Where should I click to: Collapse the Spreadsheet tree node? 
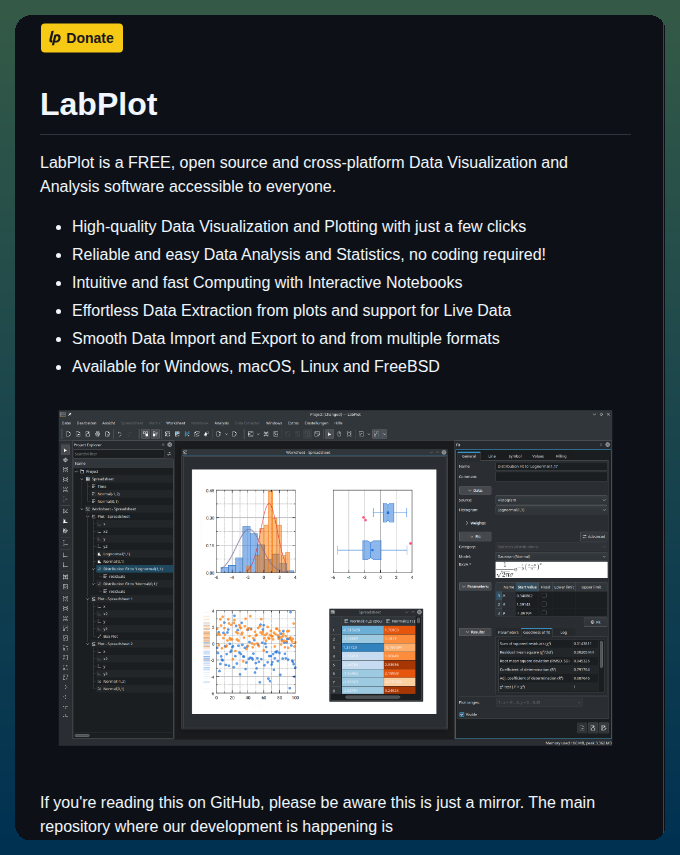click(x=82, y=479)
